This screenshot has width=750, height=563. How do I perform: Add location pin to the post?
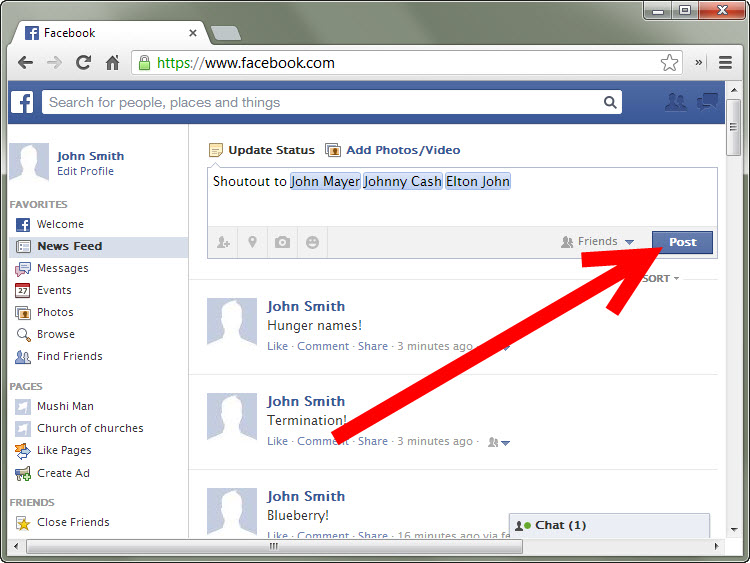(x=253, y=242)
